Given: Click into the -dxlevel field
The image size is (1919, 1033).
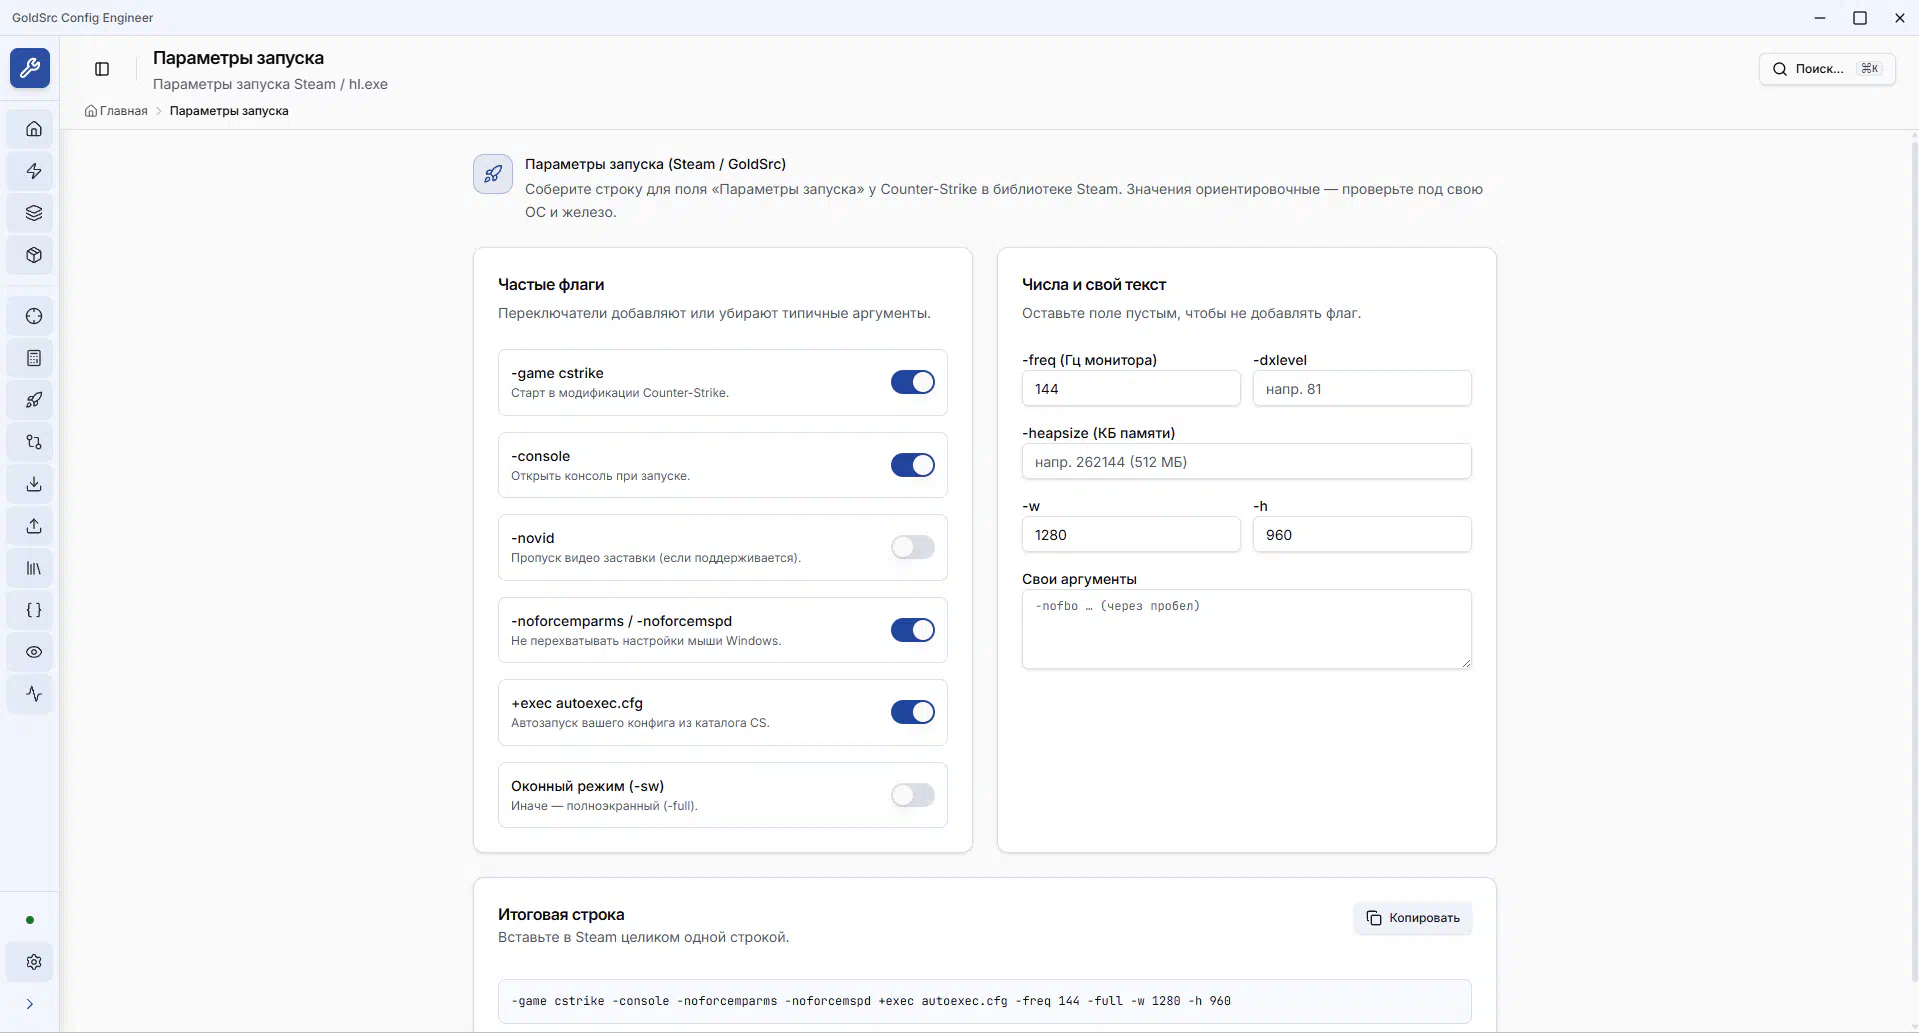Looking at the screenshot, I should click(1361, 389).
